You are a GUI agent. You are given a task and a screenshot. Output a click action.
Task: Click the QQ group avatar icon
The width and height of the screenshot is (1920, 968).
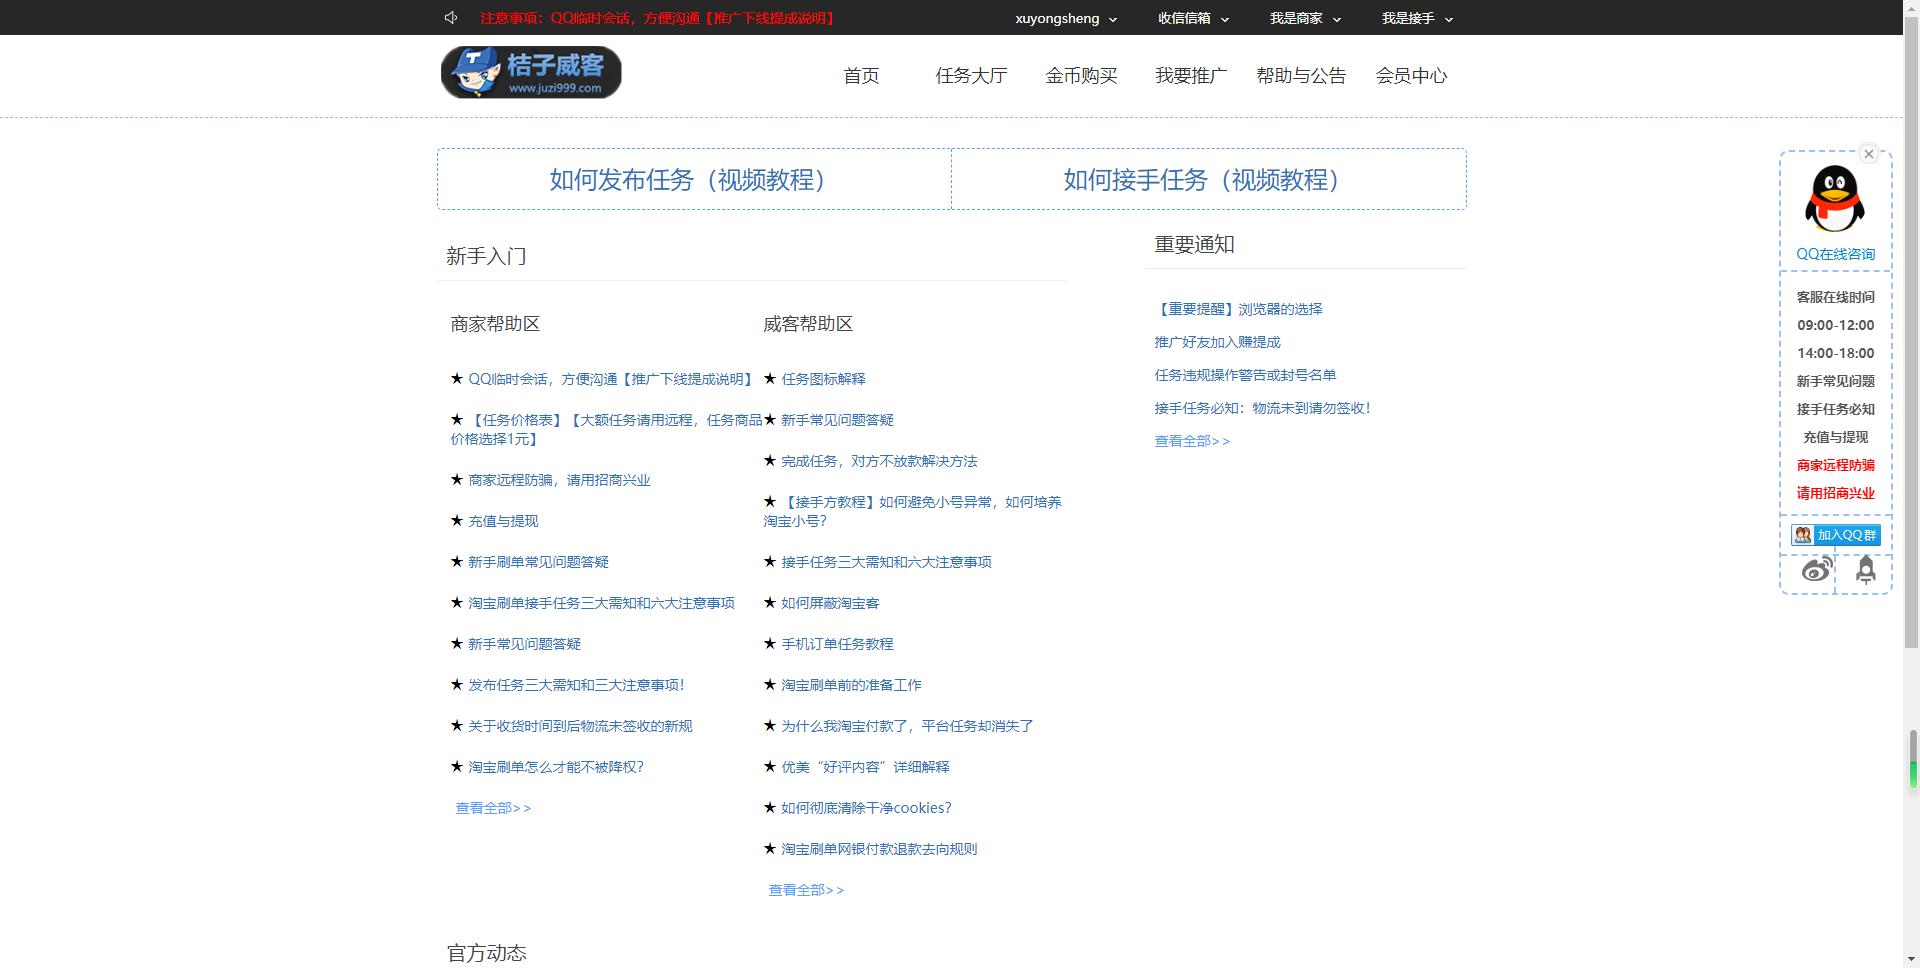(1802, 535)
